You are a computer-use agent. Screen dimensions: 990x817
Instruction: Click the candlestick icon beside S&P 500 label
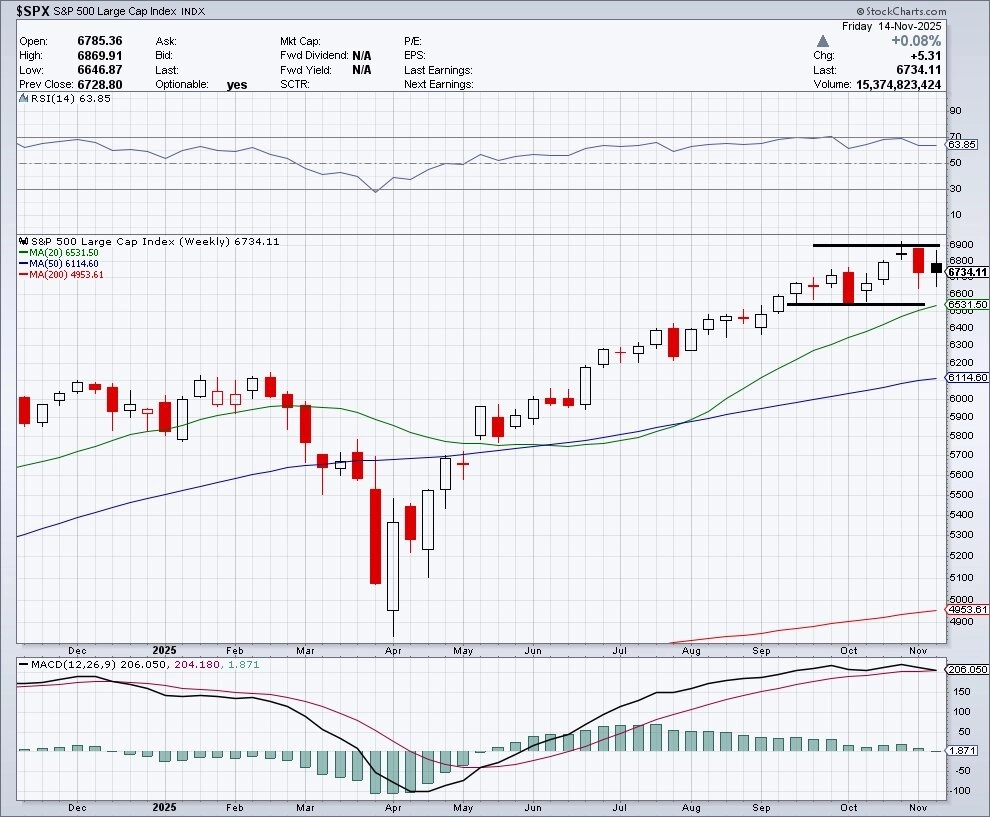pos(24,241)
